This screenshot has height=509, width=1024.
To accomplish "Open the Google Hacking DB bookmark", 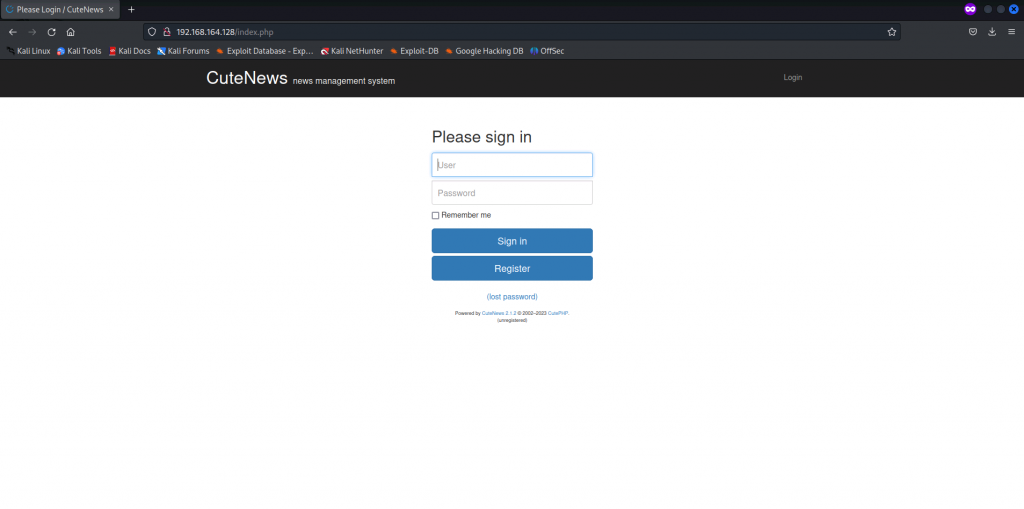I will pyautogui.click(x=484, y=51).
